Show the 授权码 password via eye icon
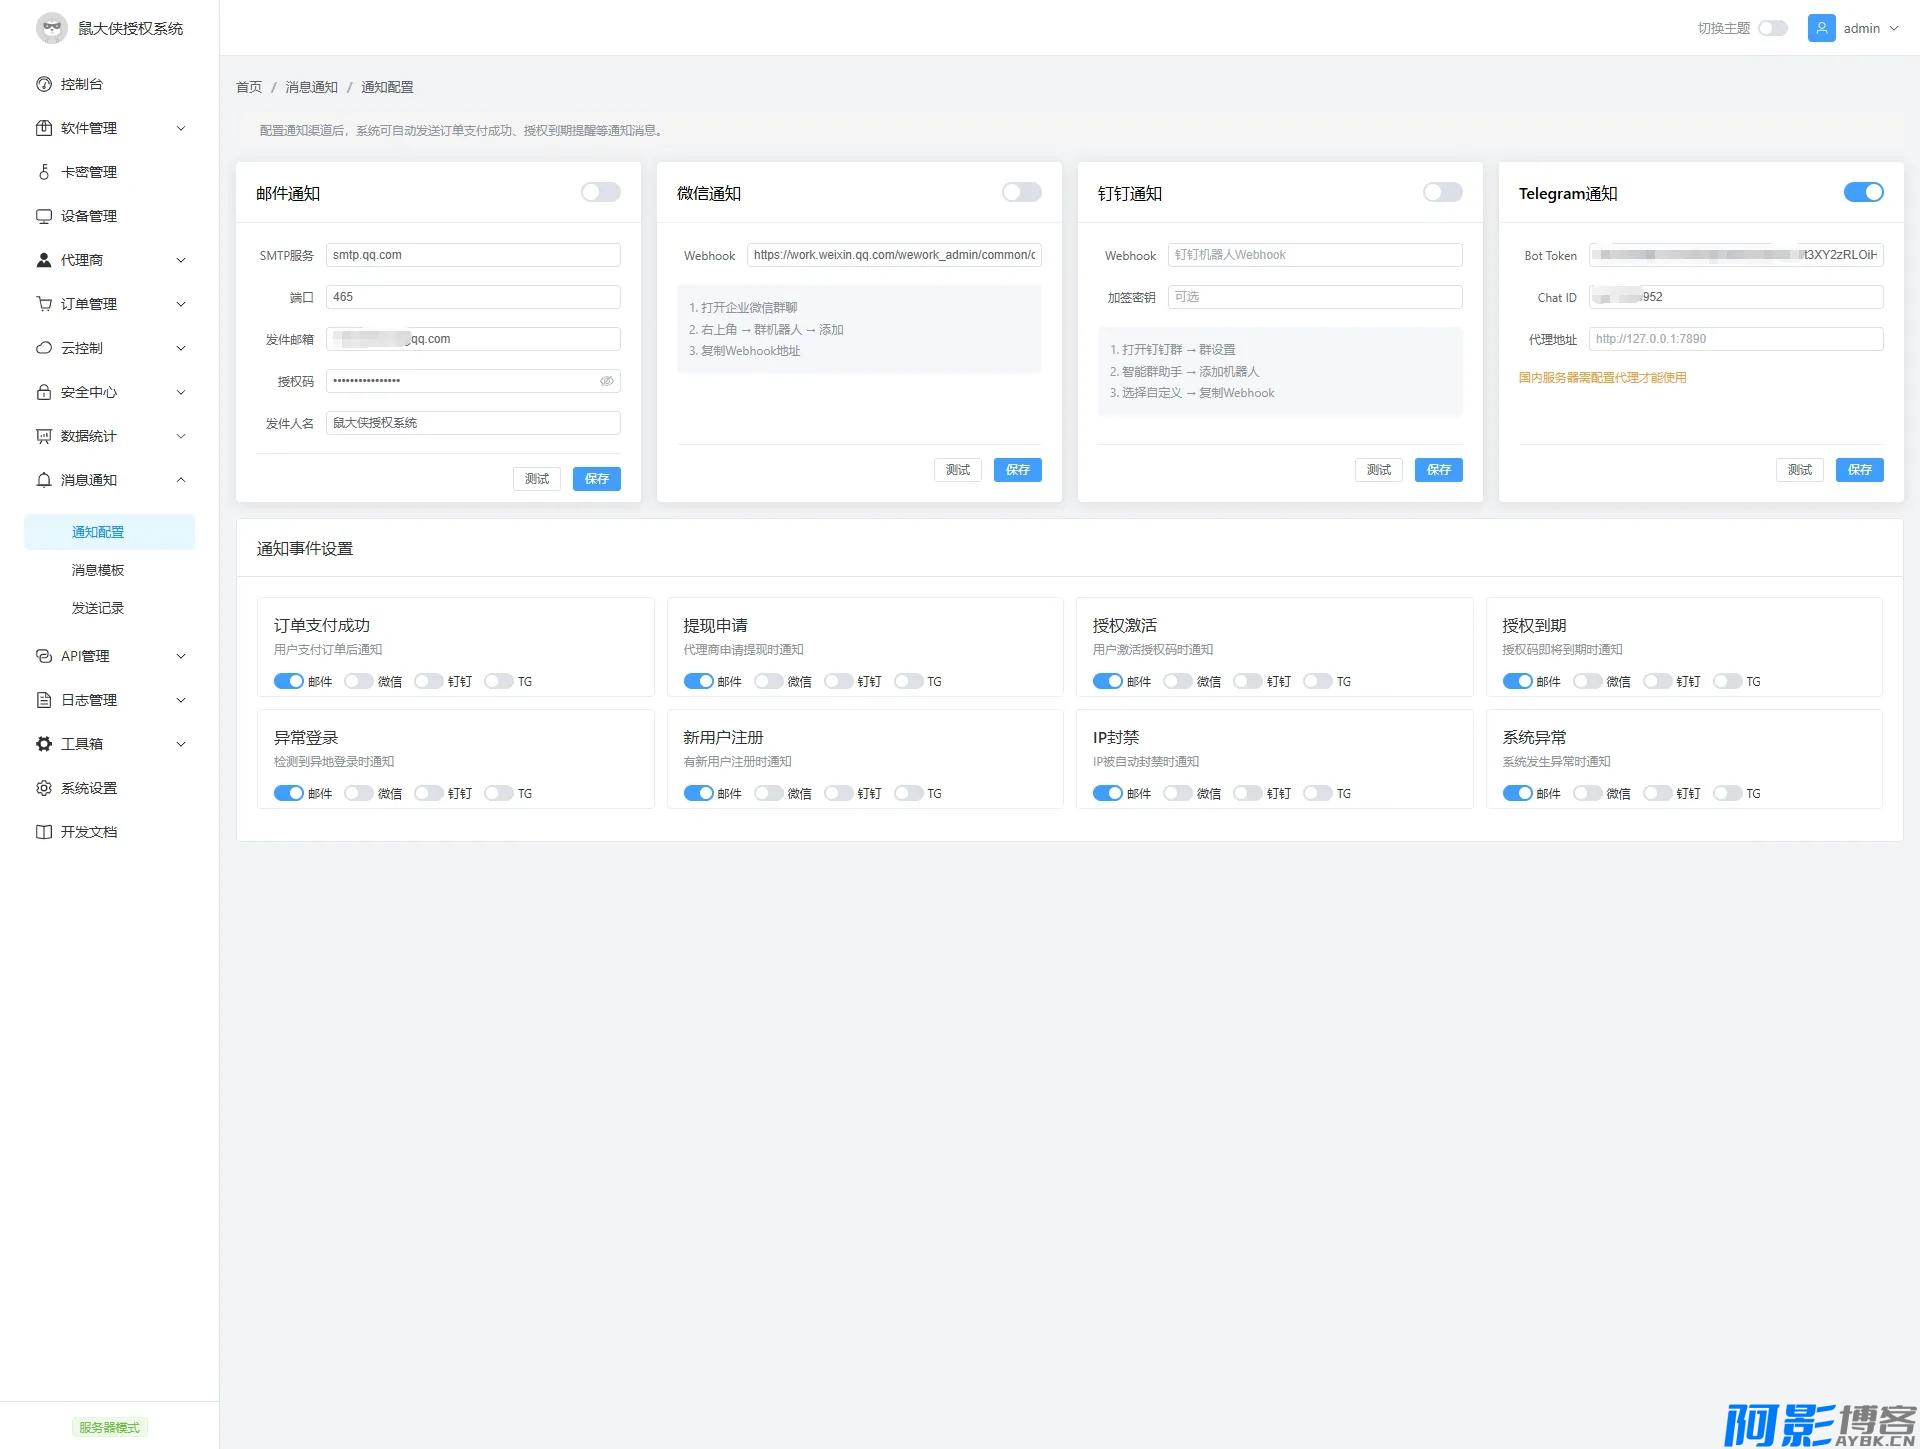 point(606,381)
